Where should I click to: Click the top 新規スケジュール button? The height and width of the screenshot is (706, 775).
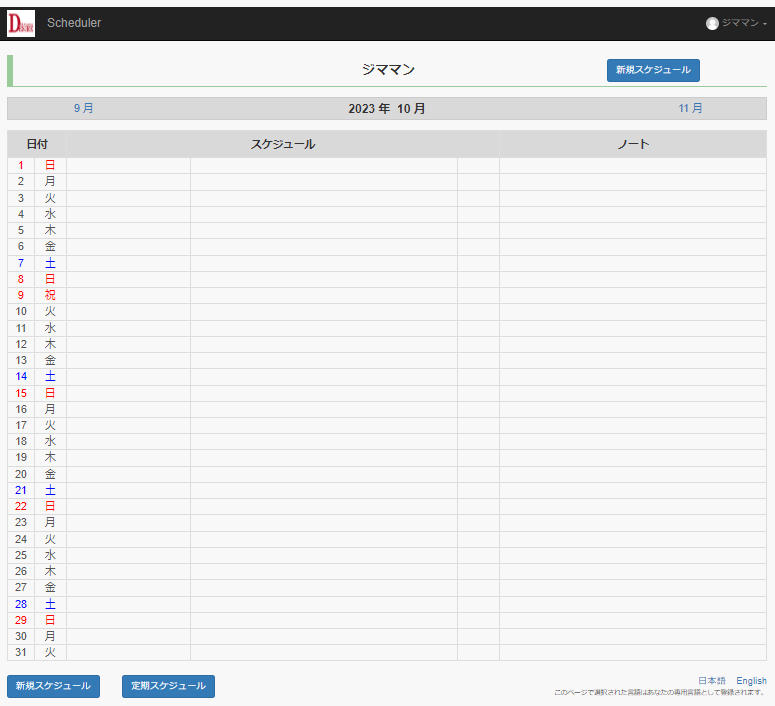653,70
